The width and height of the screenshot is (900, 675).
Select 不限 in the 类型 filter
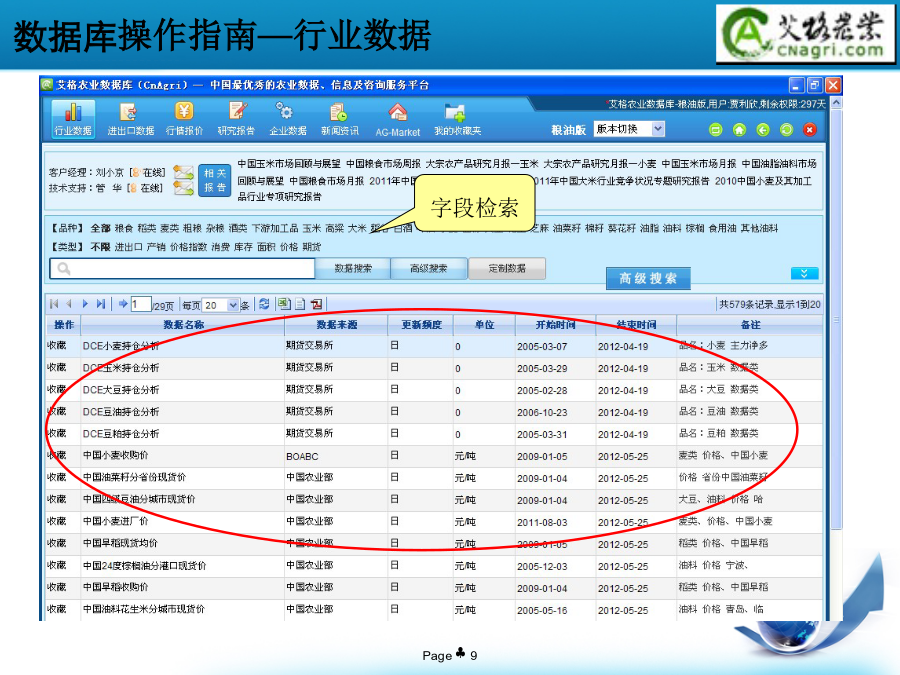(100, 247)
